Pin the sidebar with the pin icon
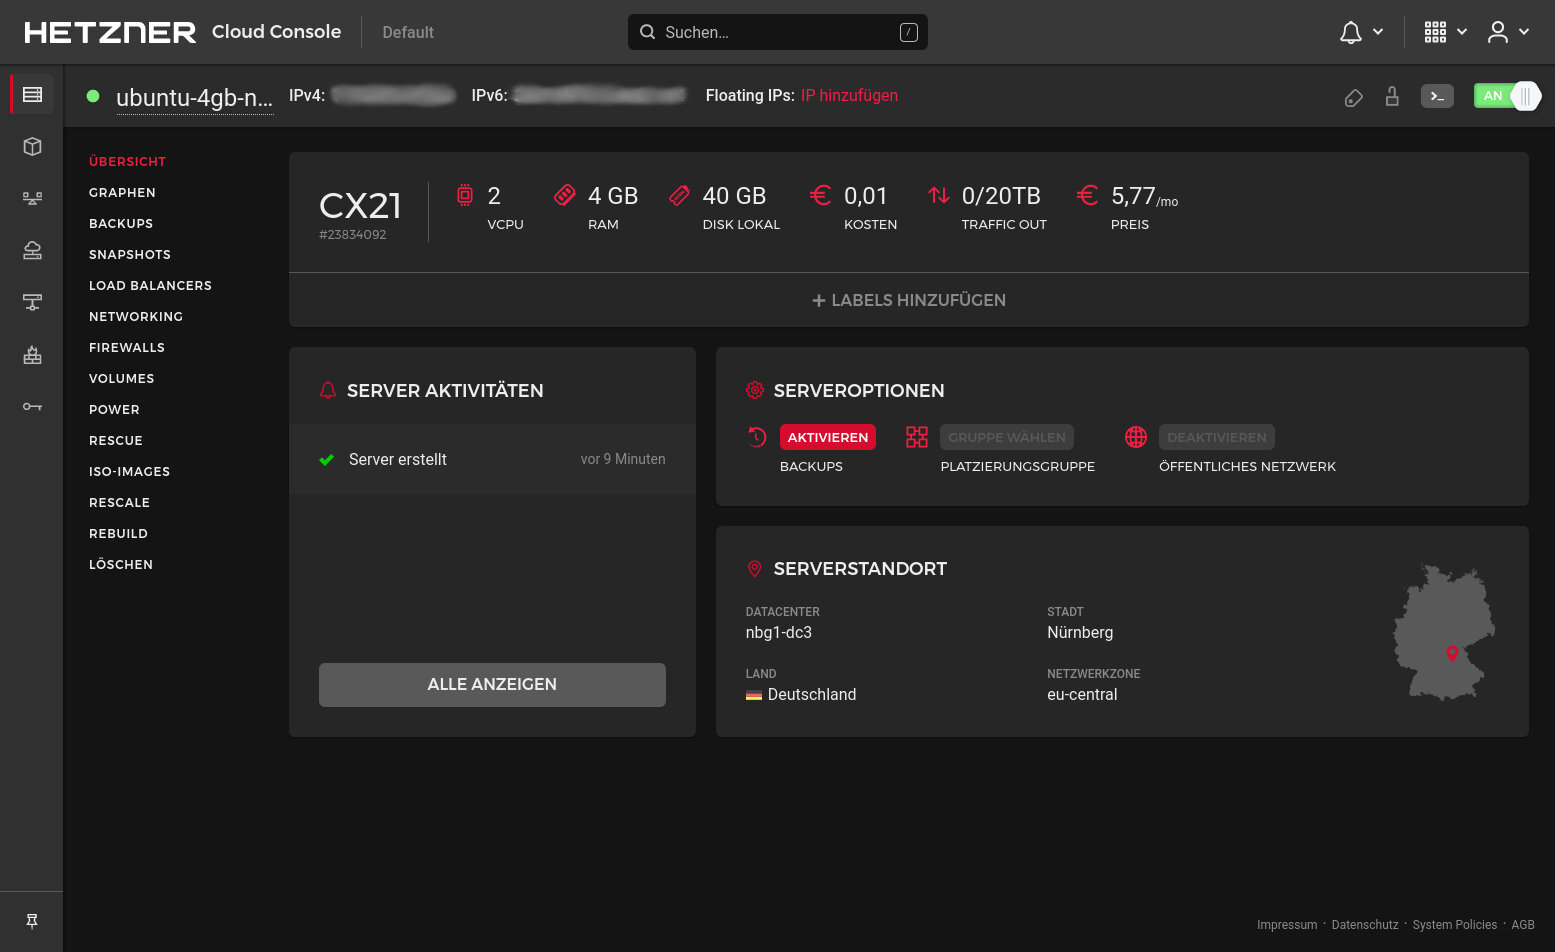Viewport: 1555px width, 952px height. (32, 921)
